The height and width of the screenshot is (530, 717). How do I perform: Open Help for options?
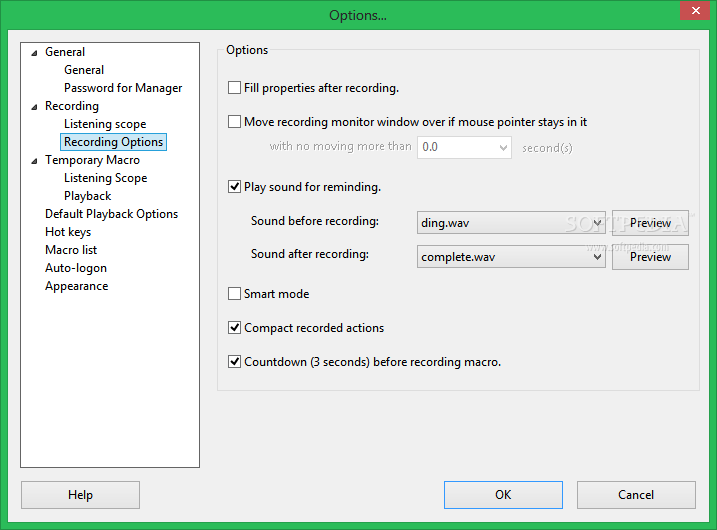pyautogui.click(x=80, y=495)
